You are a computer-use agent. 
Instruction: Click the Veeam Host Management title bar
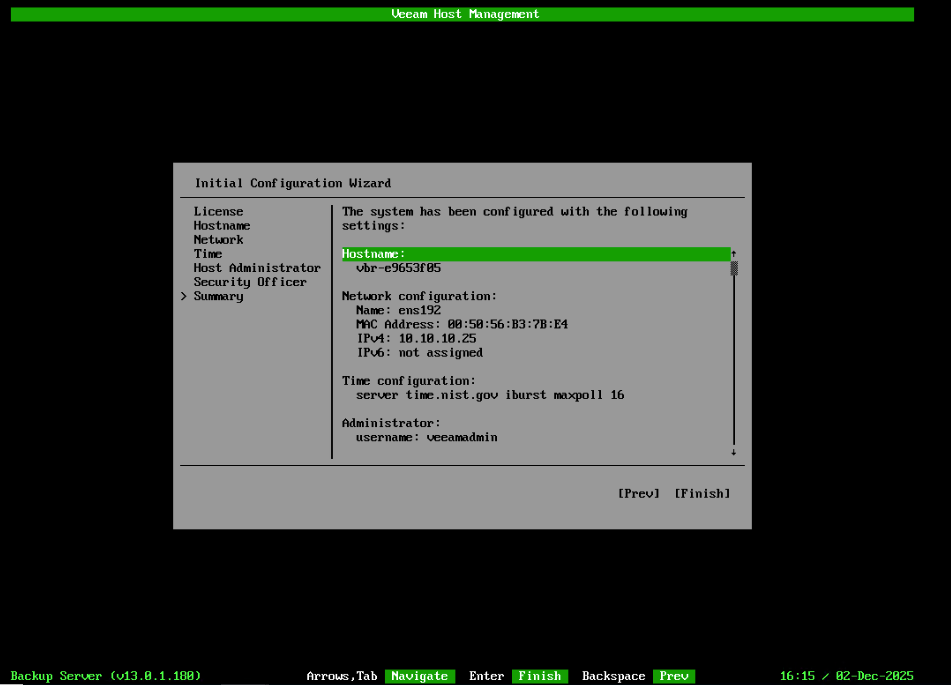[465, 13]
